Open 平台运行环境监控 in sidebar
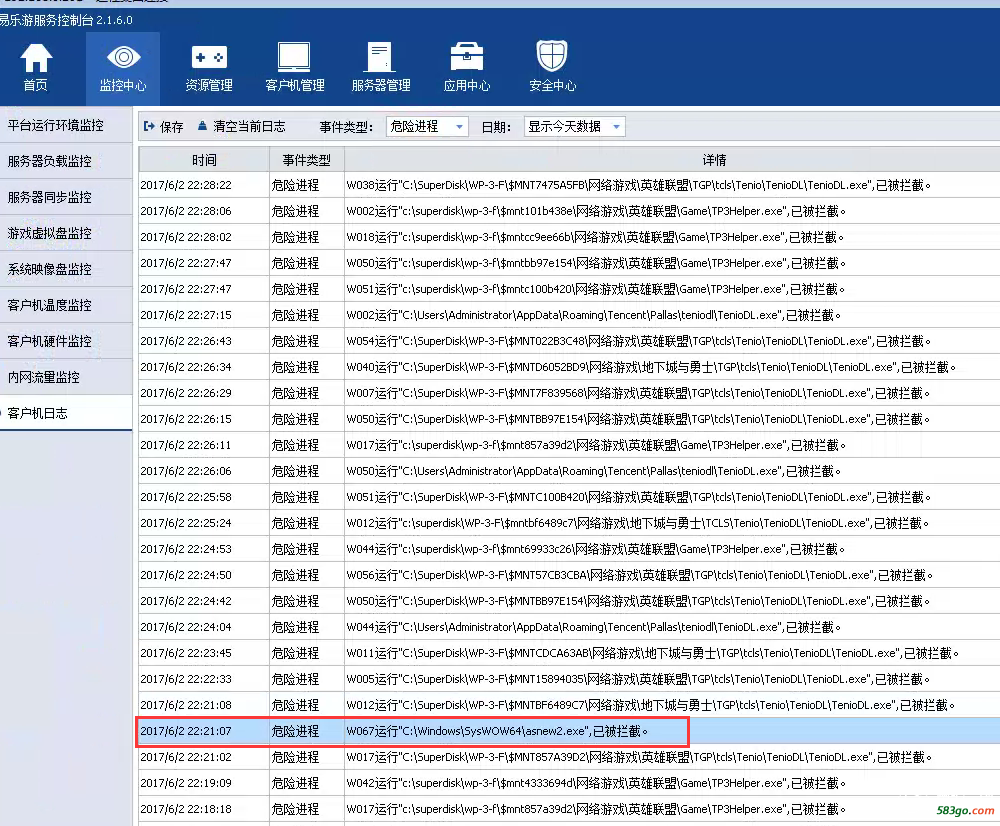This screenshot has height=826, width=1000. tap(66, 125)
